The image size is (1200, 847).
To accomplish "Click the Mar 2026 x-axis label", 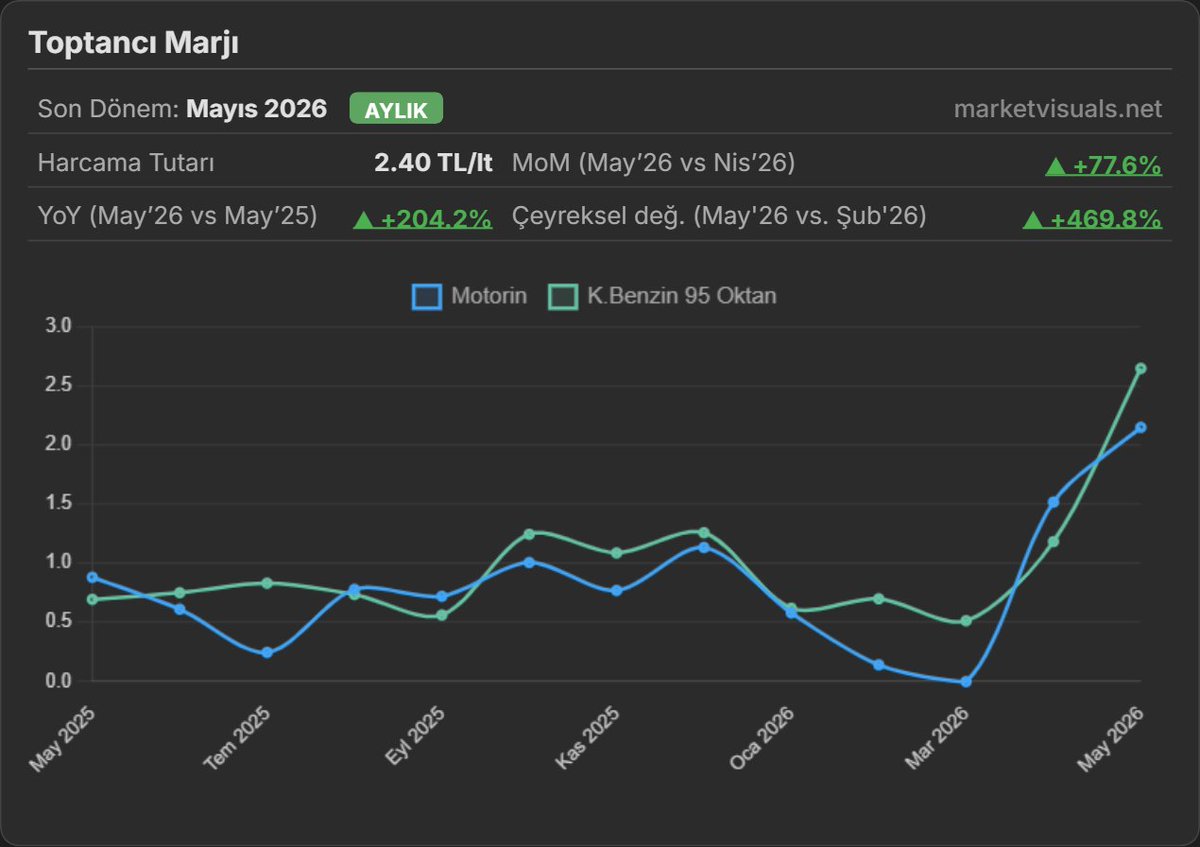I will pyautogui.click(x=937, y=738).
